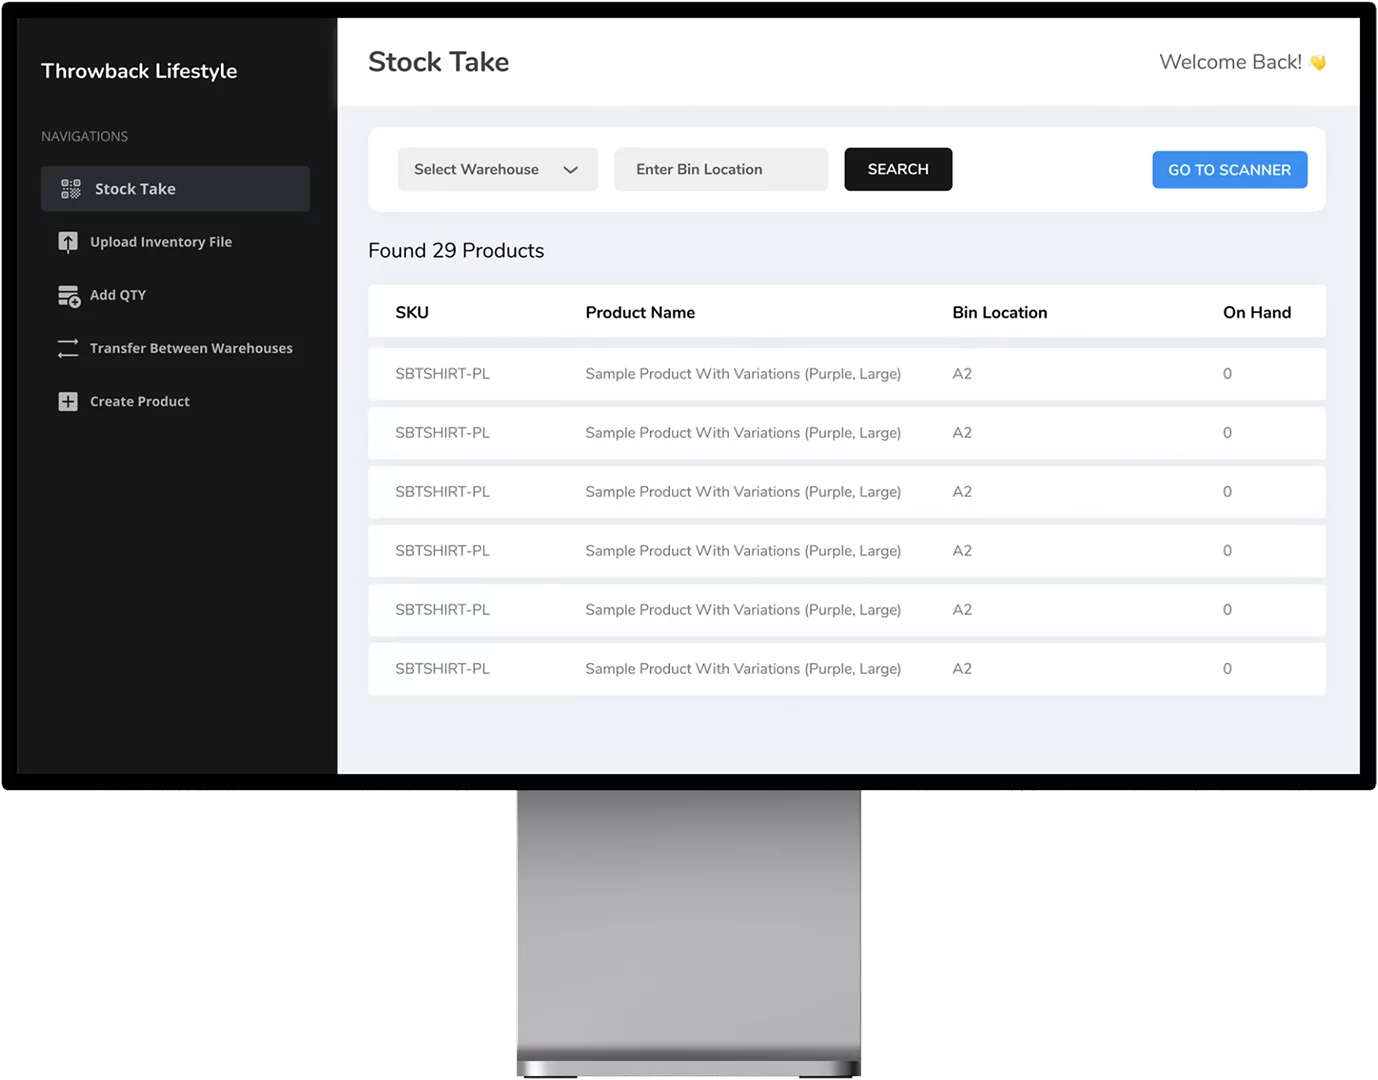Screen dimensions: 1378x1080
Task: Click the Transfer Between Warehouses arrows icon
Action: [67, 348]
